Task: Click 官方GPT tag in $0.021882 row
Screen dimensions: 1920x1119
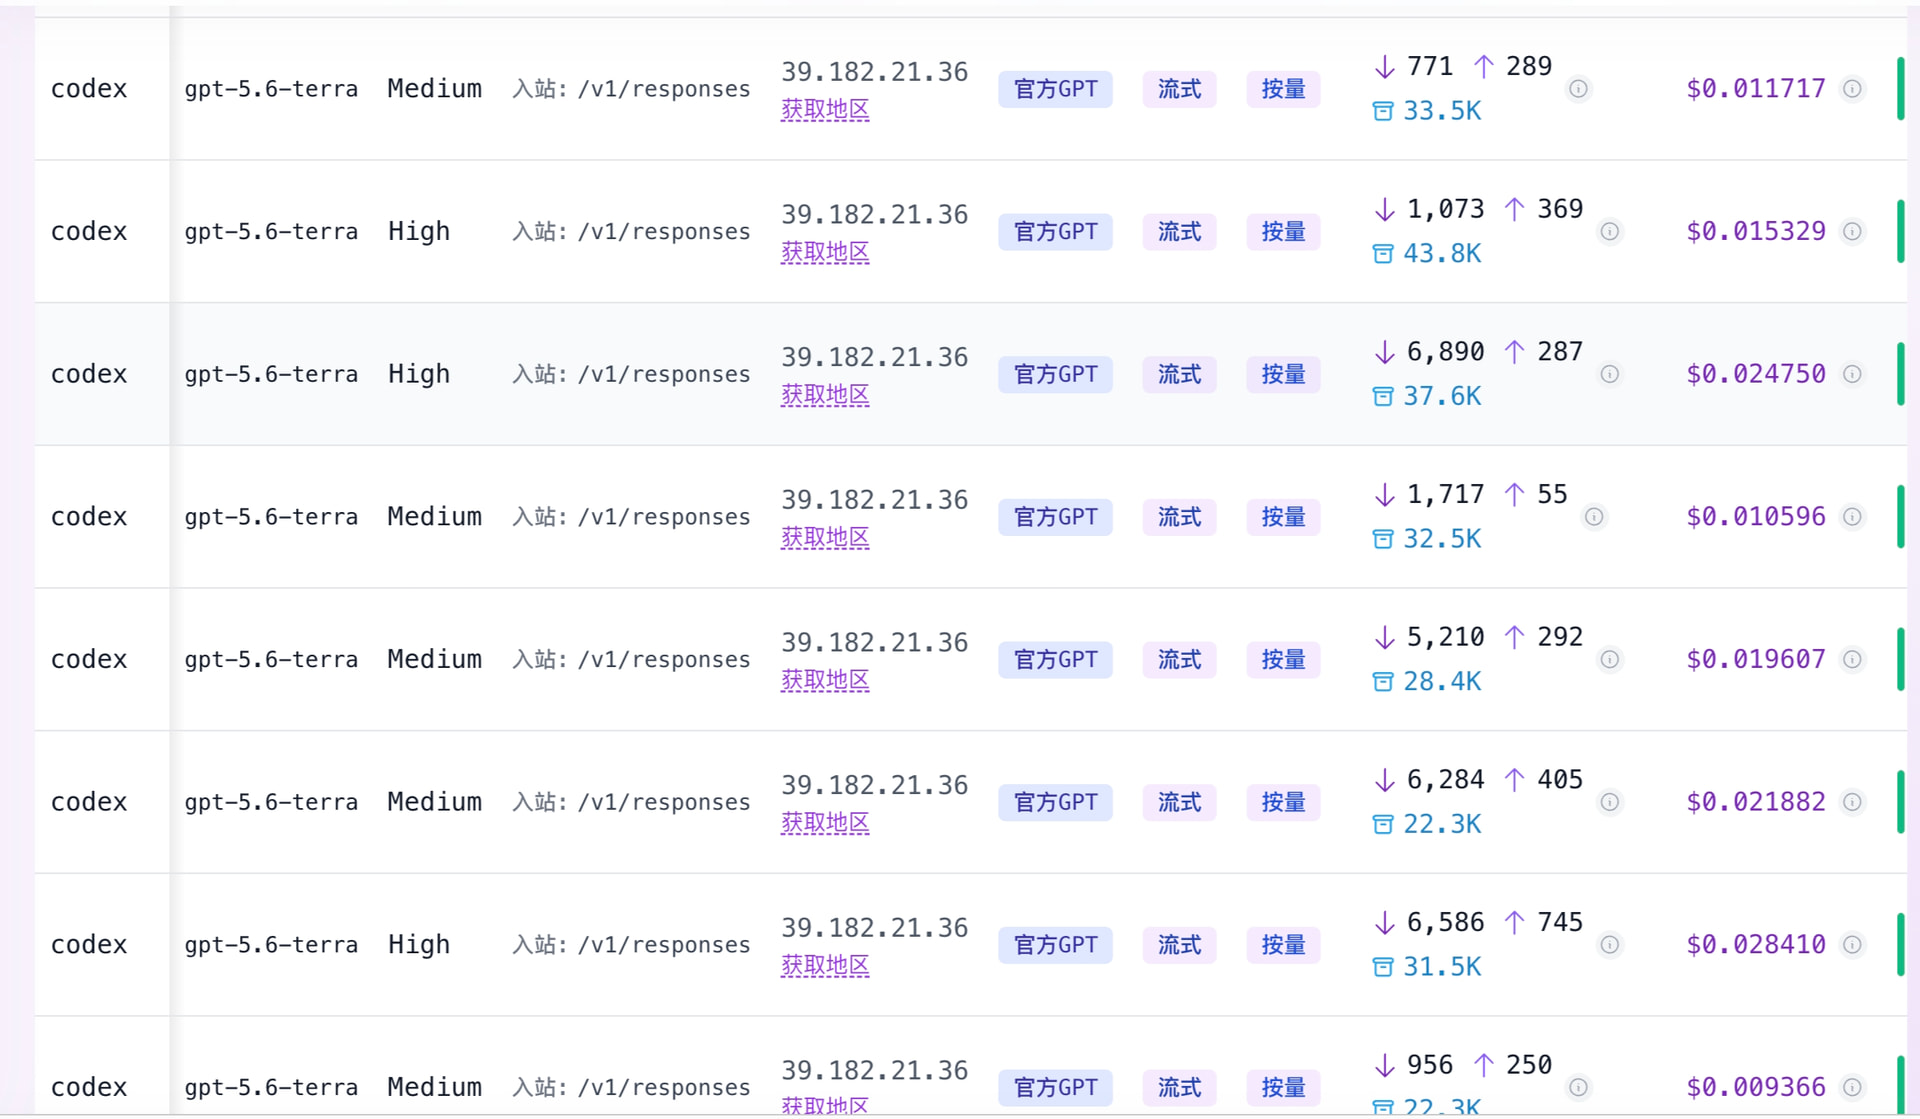Action: 1055,802
